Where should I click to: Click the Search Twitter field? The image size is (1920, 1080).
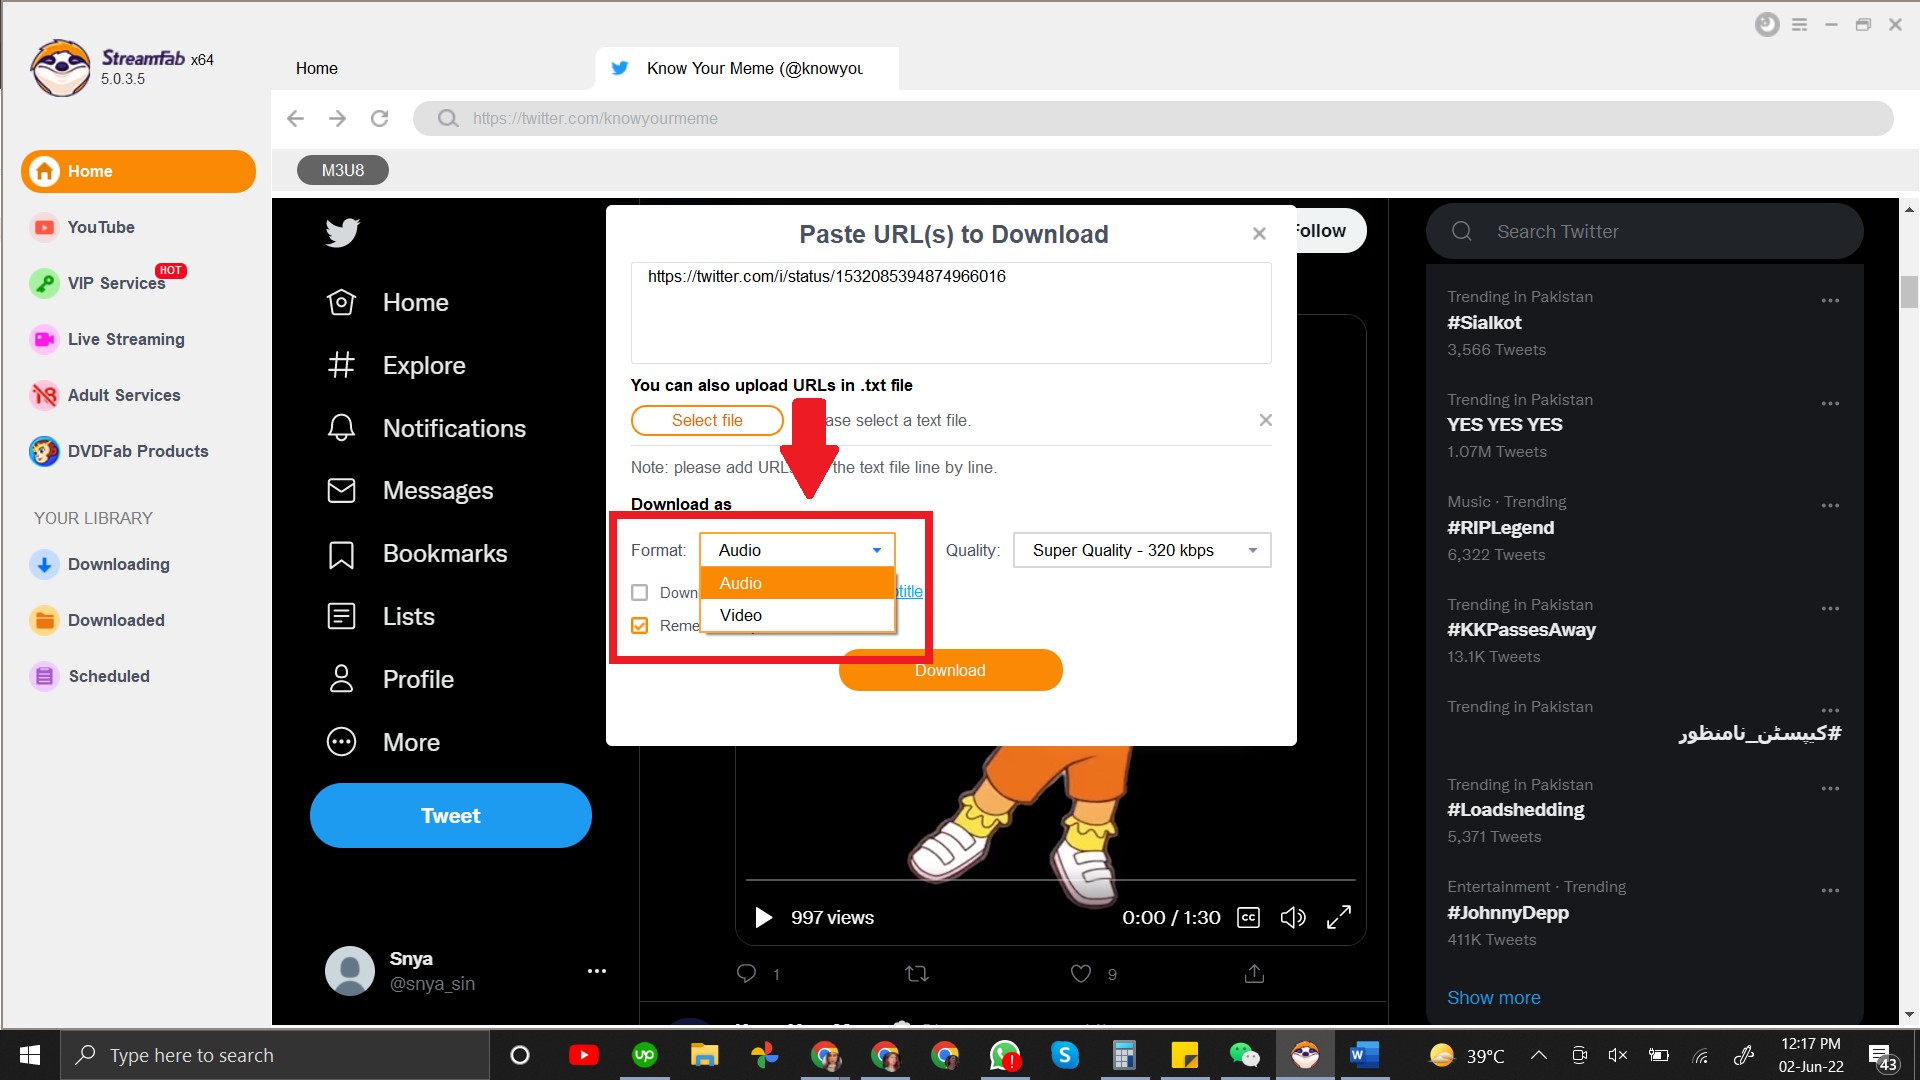1644,231
